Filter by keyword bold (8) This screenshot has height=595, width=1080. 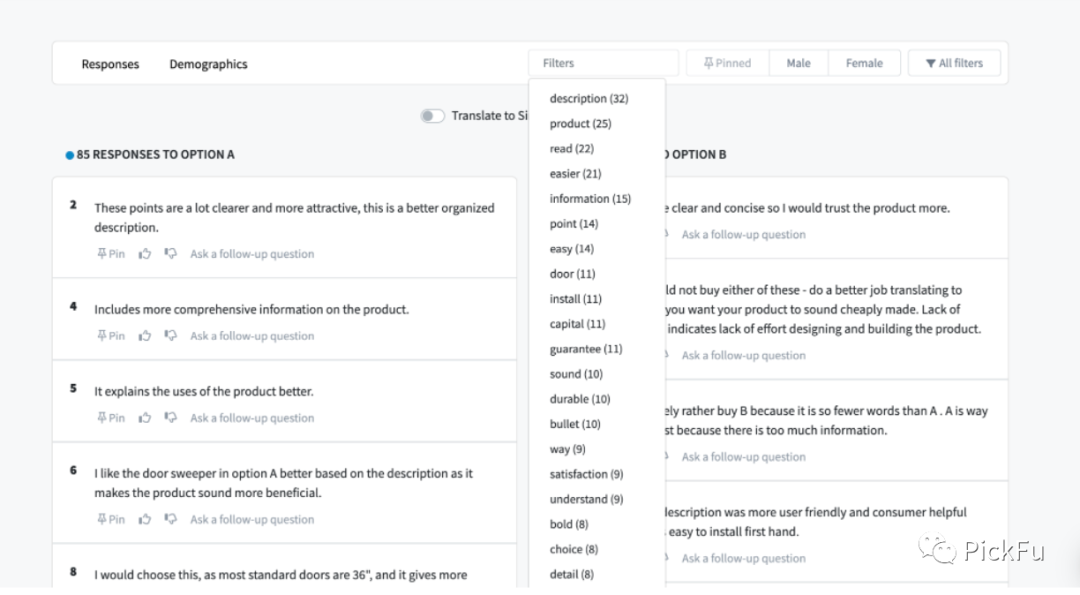569,524
